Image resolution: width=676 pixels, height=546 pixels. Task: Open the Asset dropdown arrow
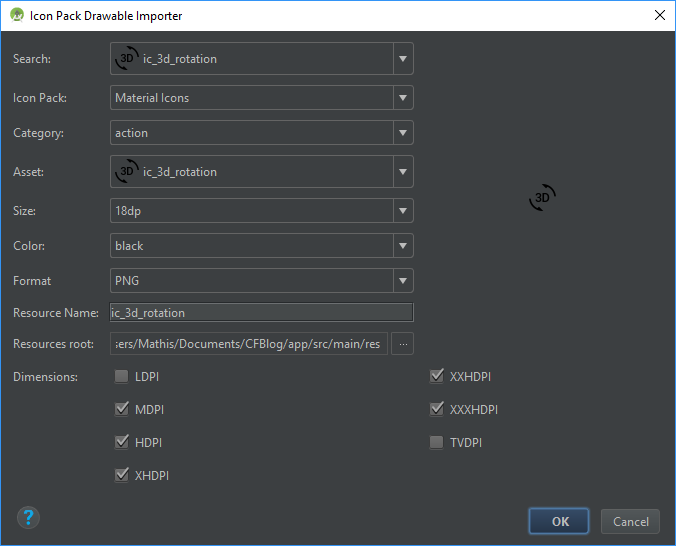pyautogui.click(x=403, y=172)
